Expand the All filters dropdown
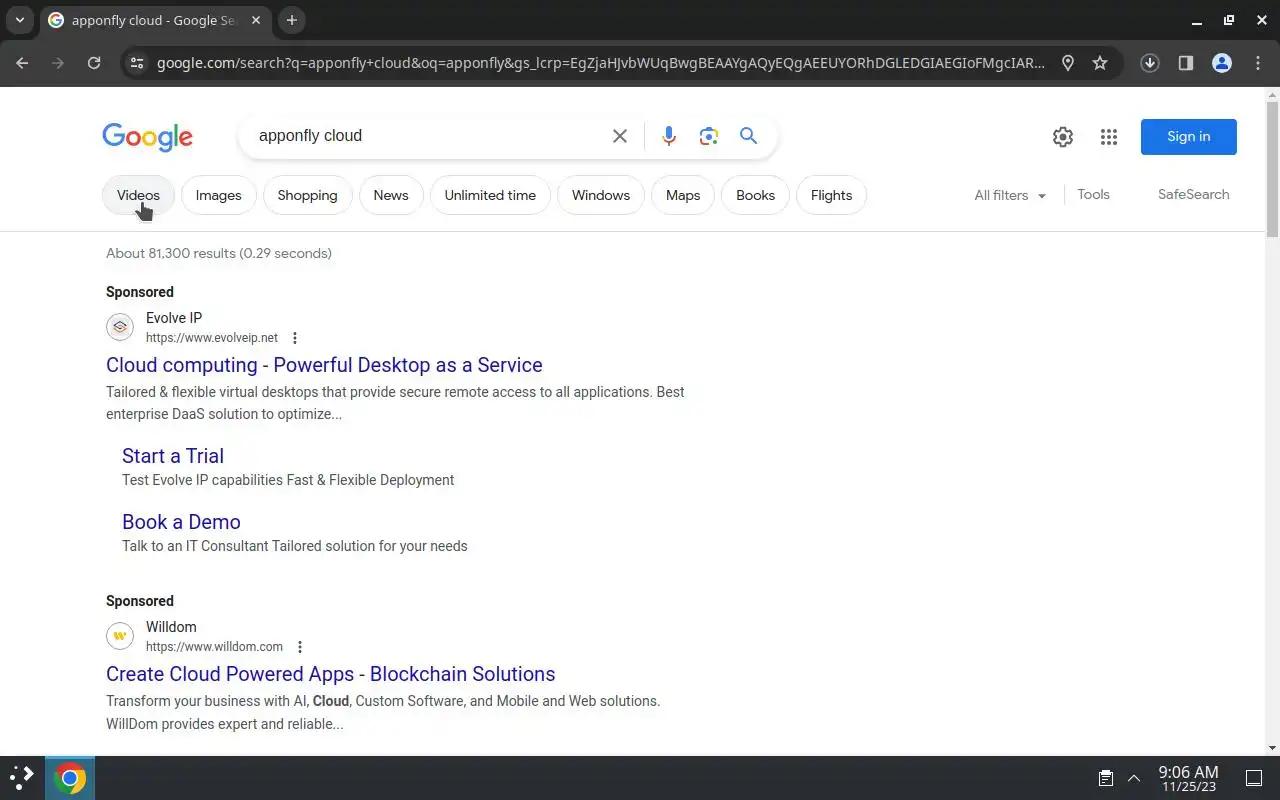 1010,195
